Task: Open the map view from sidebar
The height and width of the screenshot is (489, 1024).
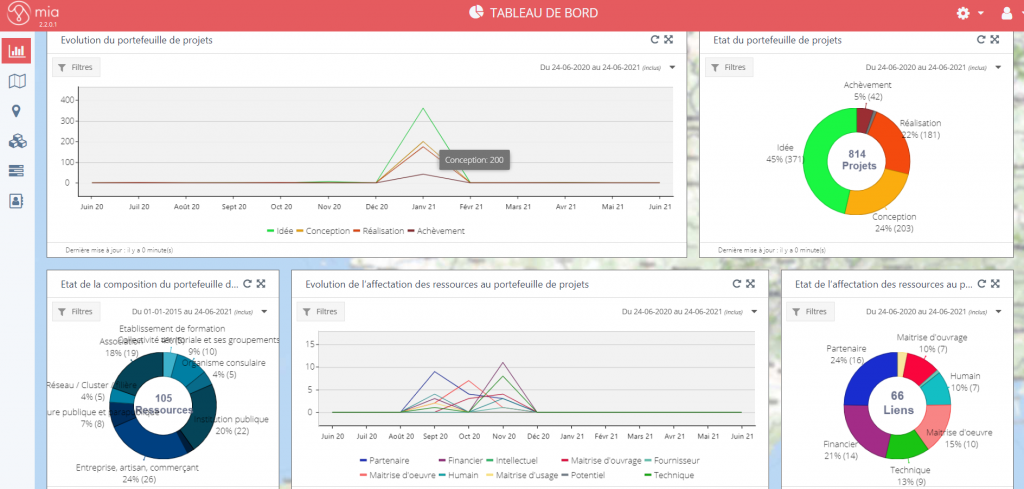Action: [16, 80]
